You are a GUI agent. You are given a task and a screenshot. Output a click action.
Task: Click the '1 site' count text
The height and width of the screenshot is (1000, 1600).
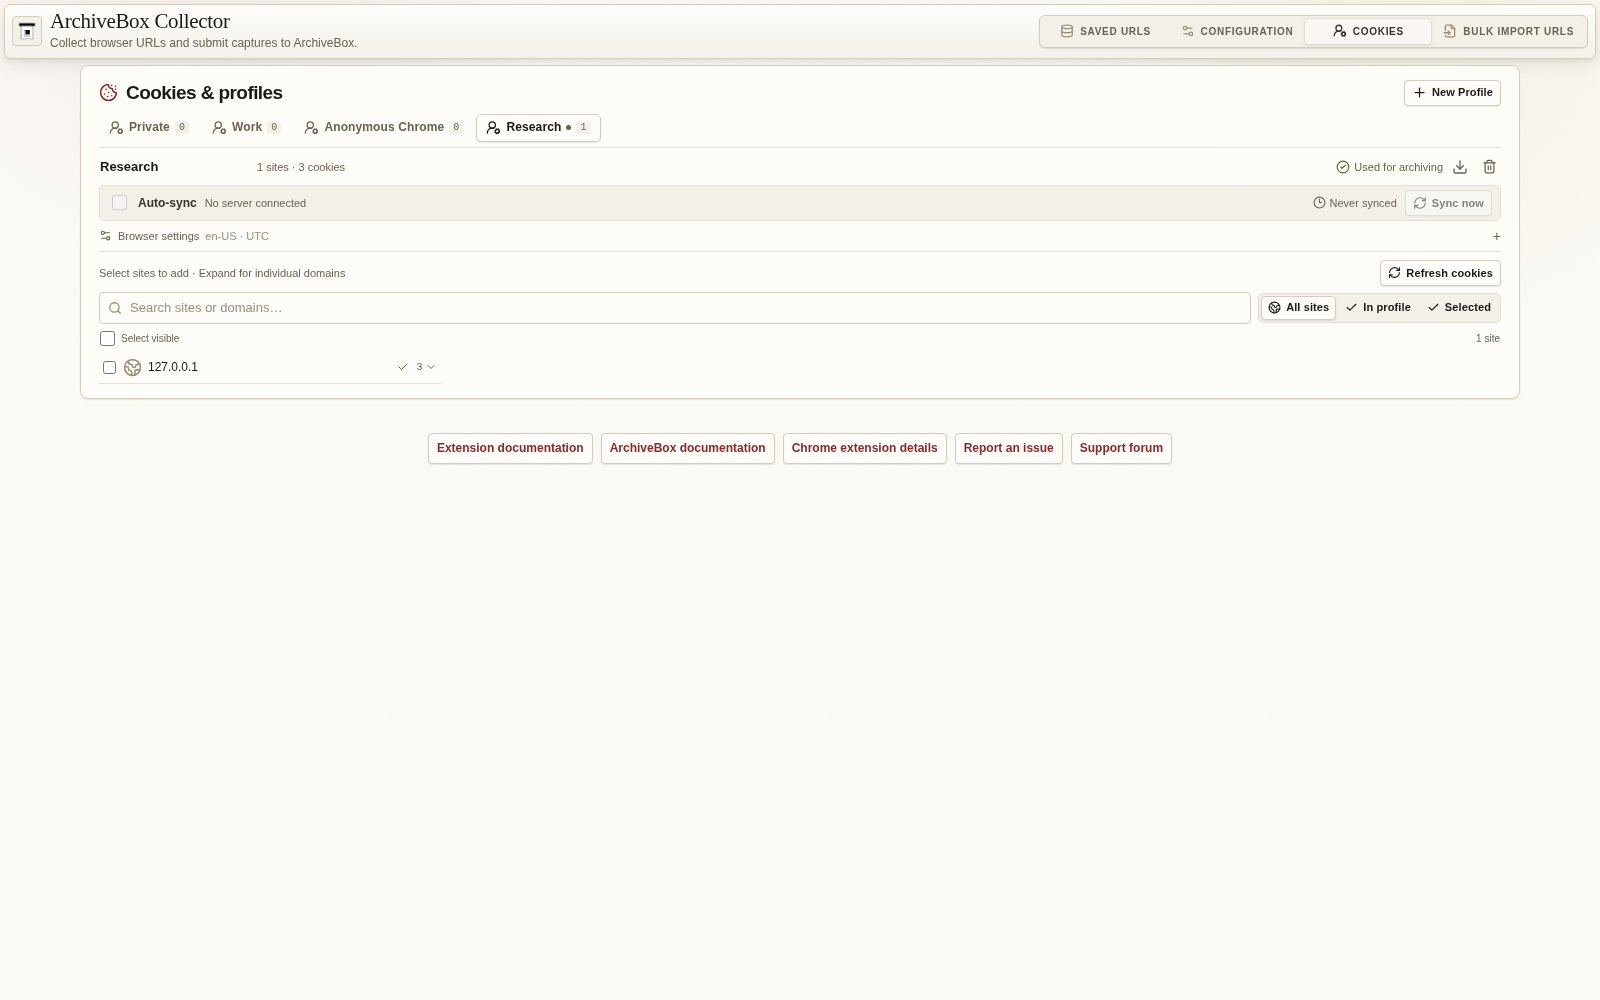coord(1488,339)
